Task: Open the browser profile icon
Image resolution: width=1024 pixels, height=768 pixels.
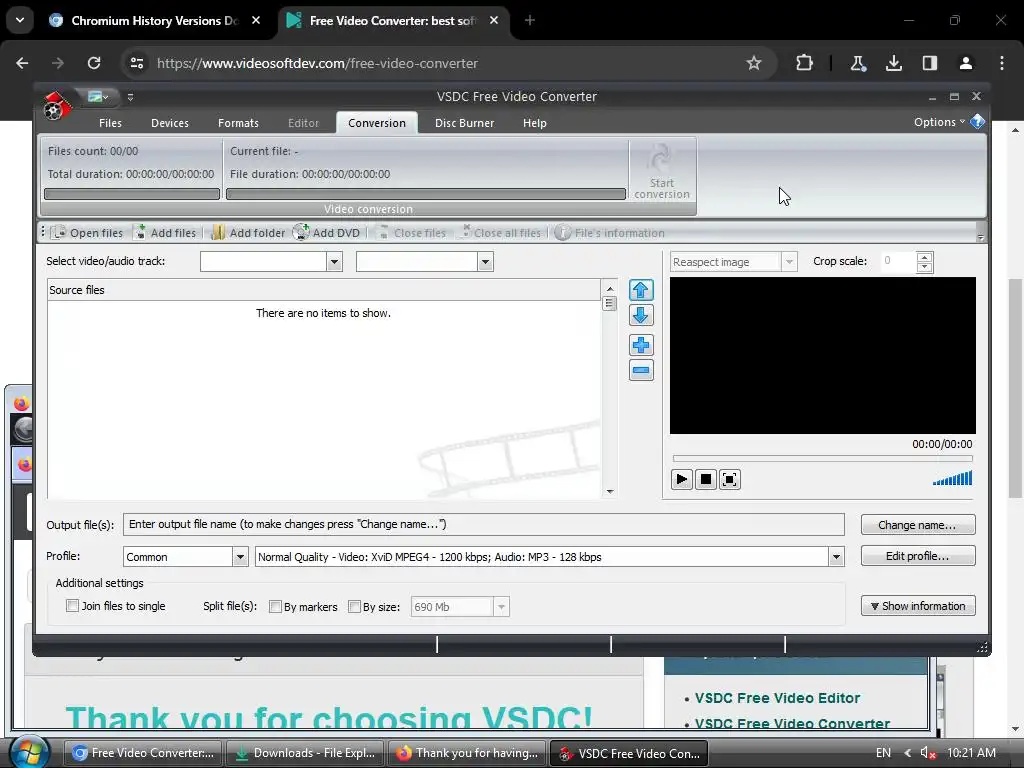Action: coord(965,63)
